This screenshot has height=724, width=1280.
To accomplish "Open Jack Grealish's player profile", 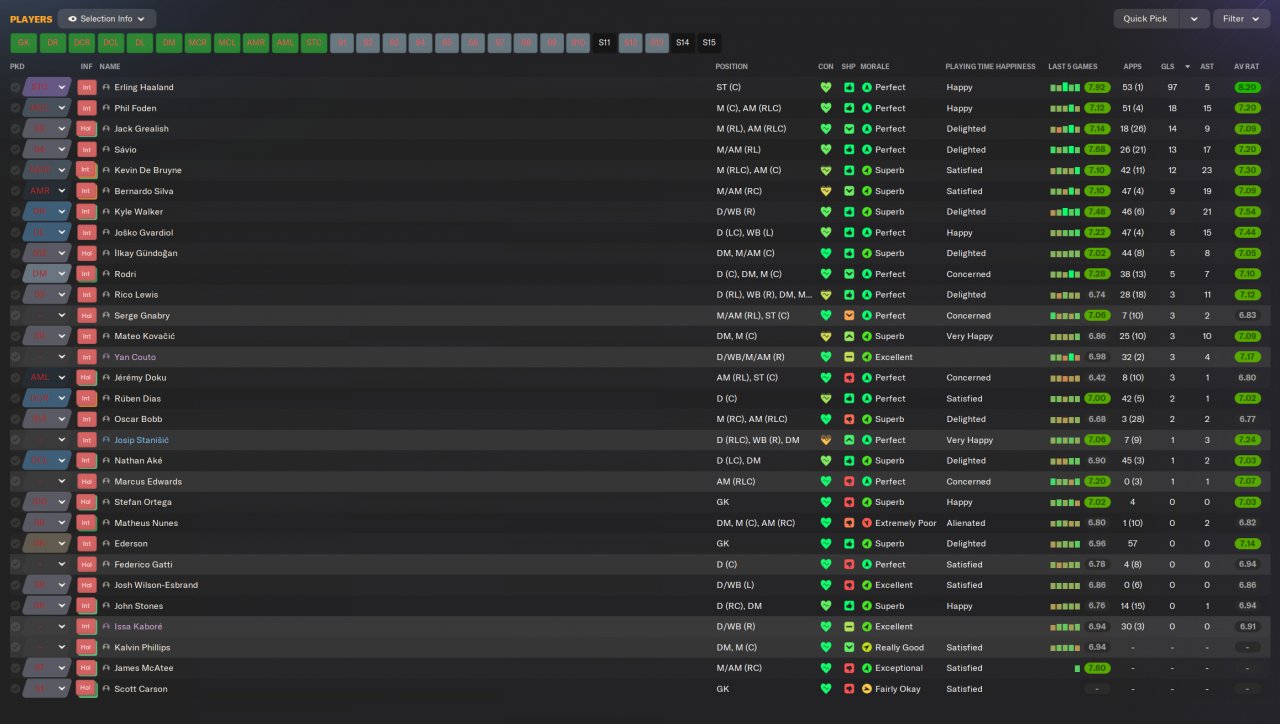I will [x=141, y=129].
